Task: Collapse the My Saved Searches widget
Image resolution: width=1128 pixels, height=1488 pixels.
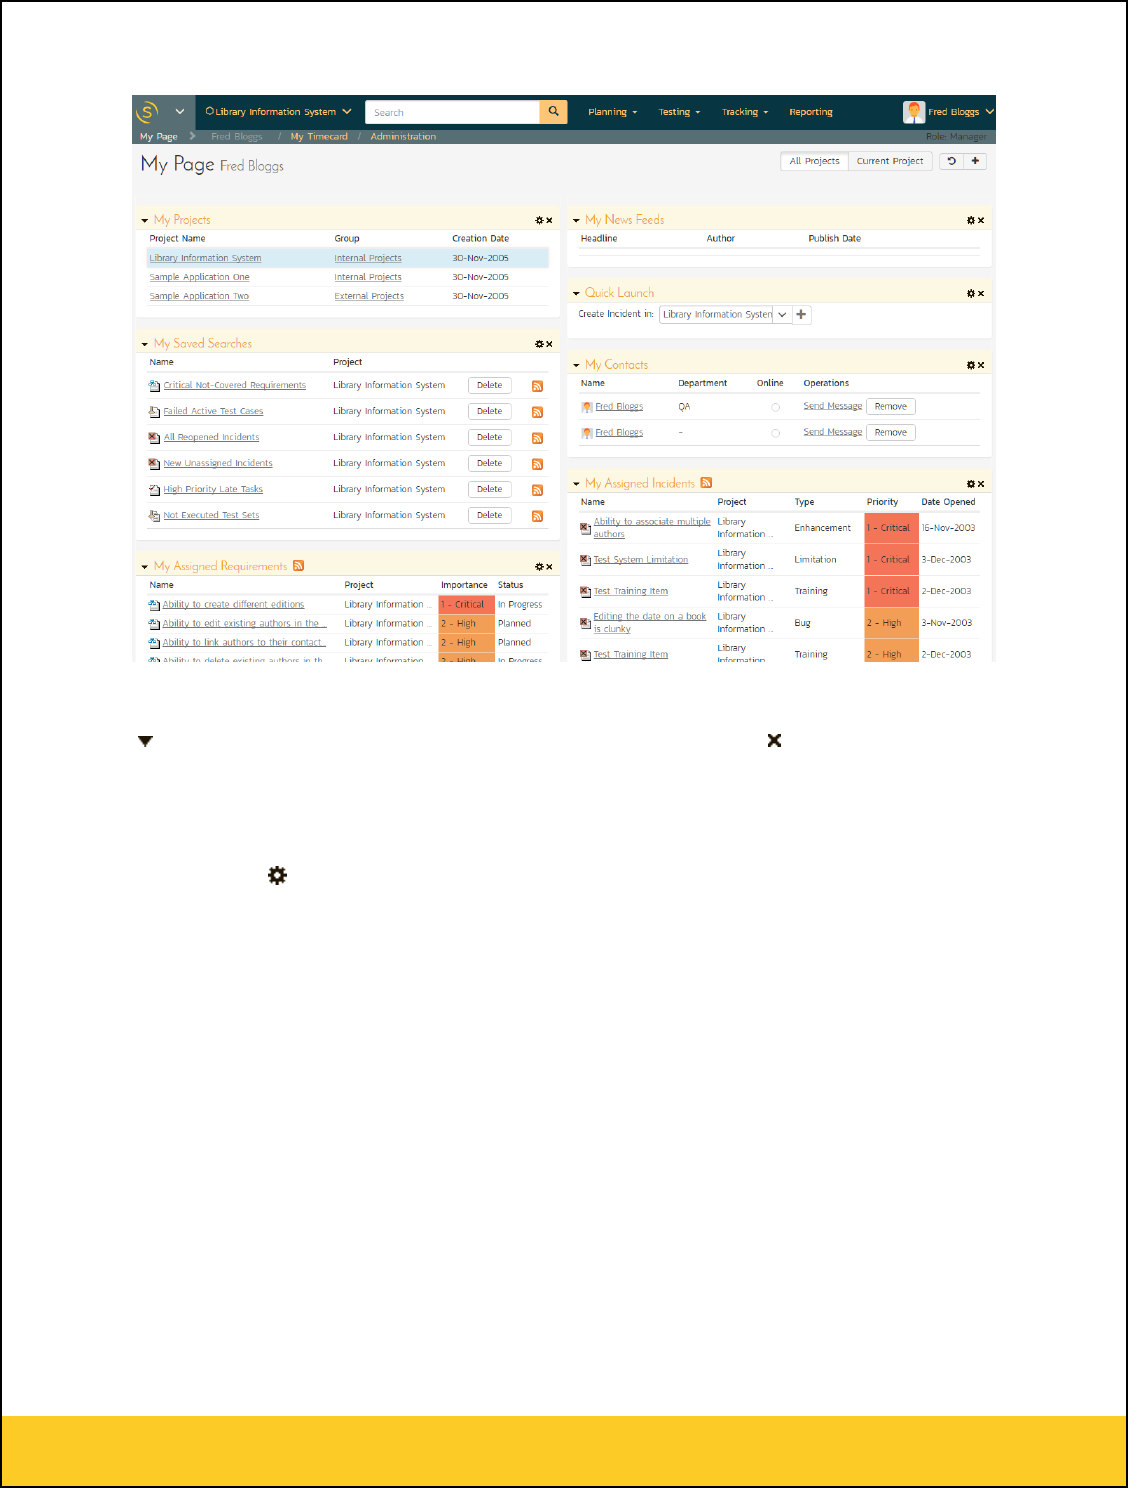Action: (144, 344)
